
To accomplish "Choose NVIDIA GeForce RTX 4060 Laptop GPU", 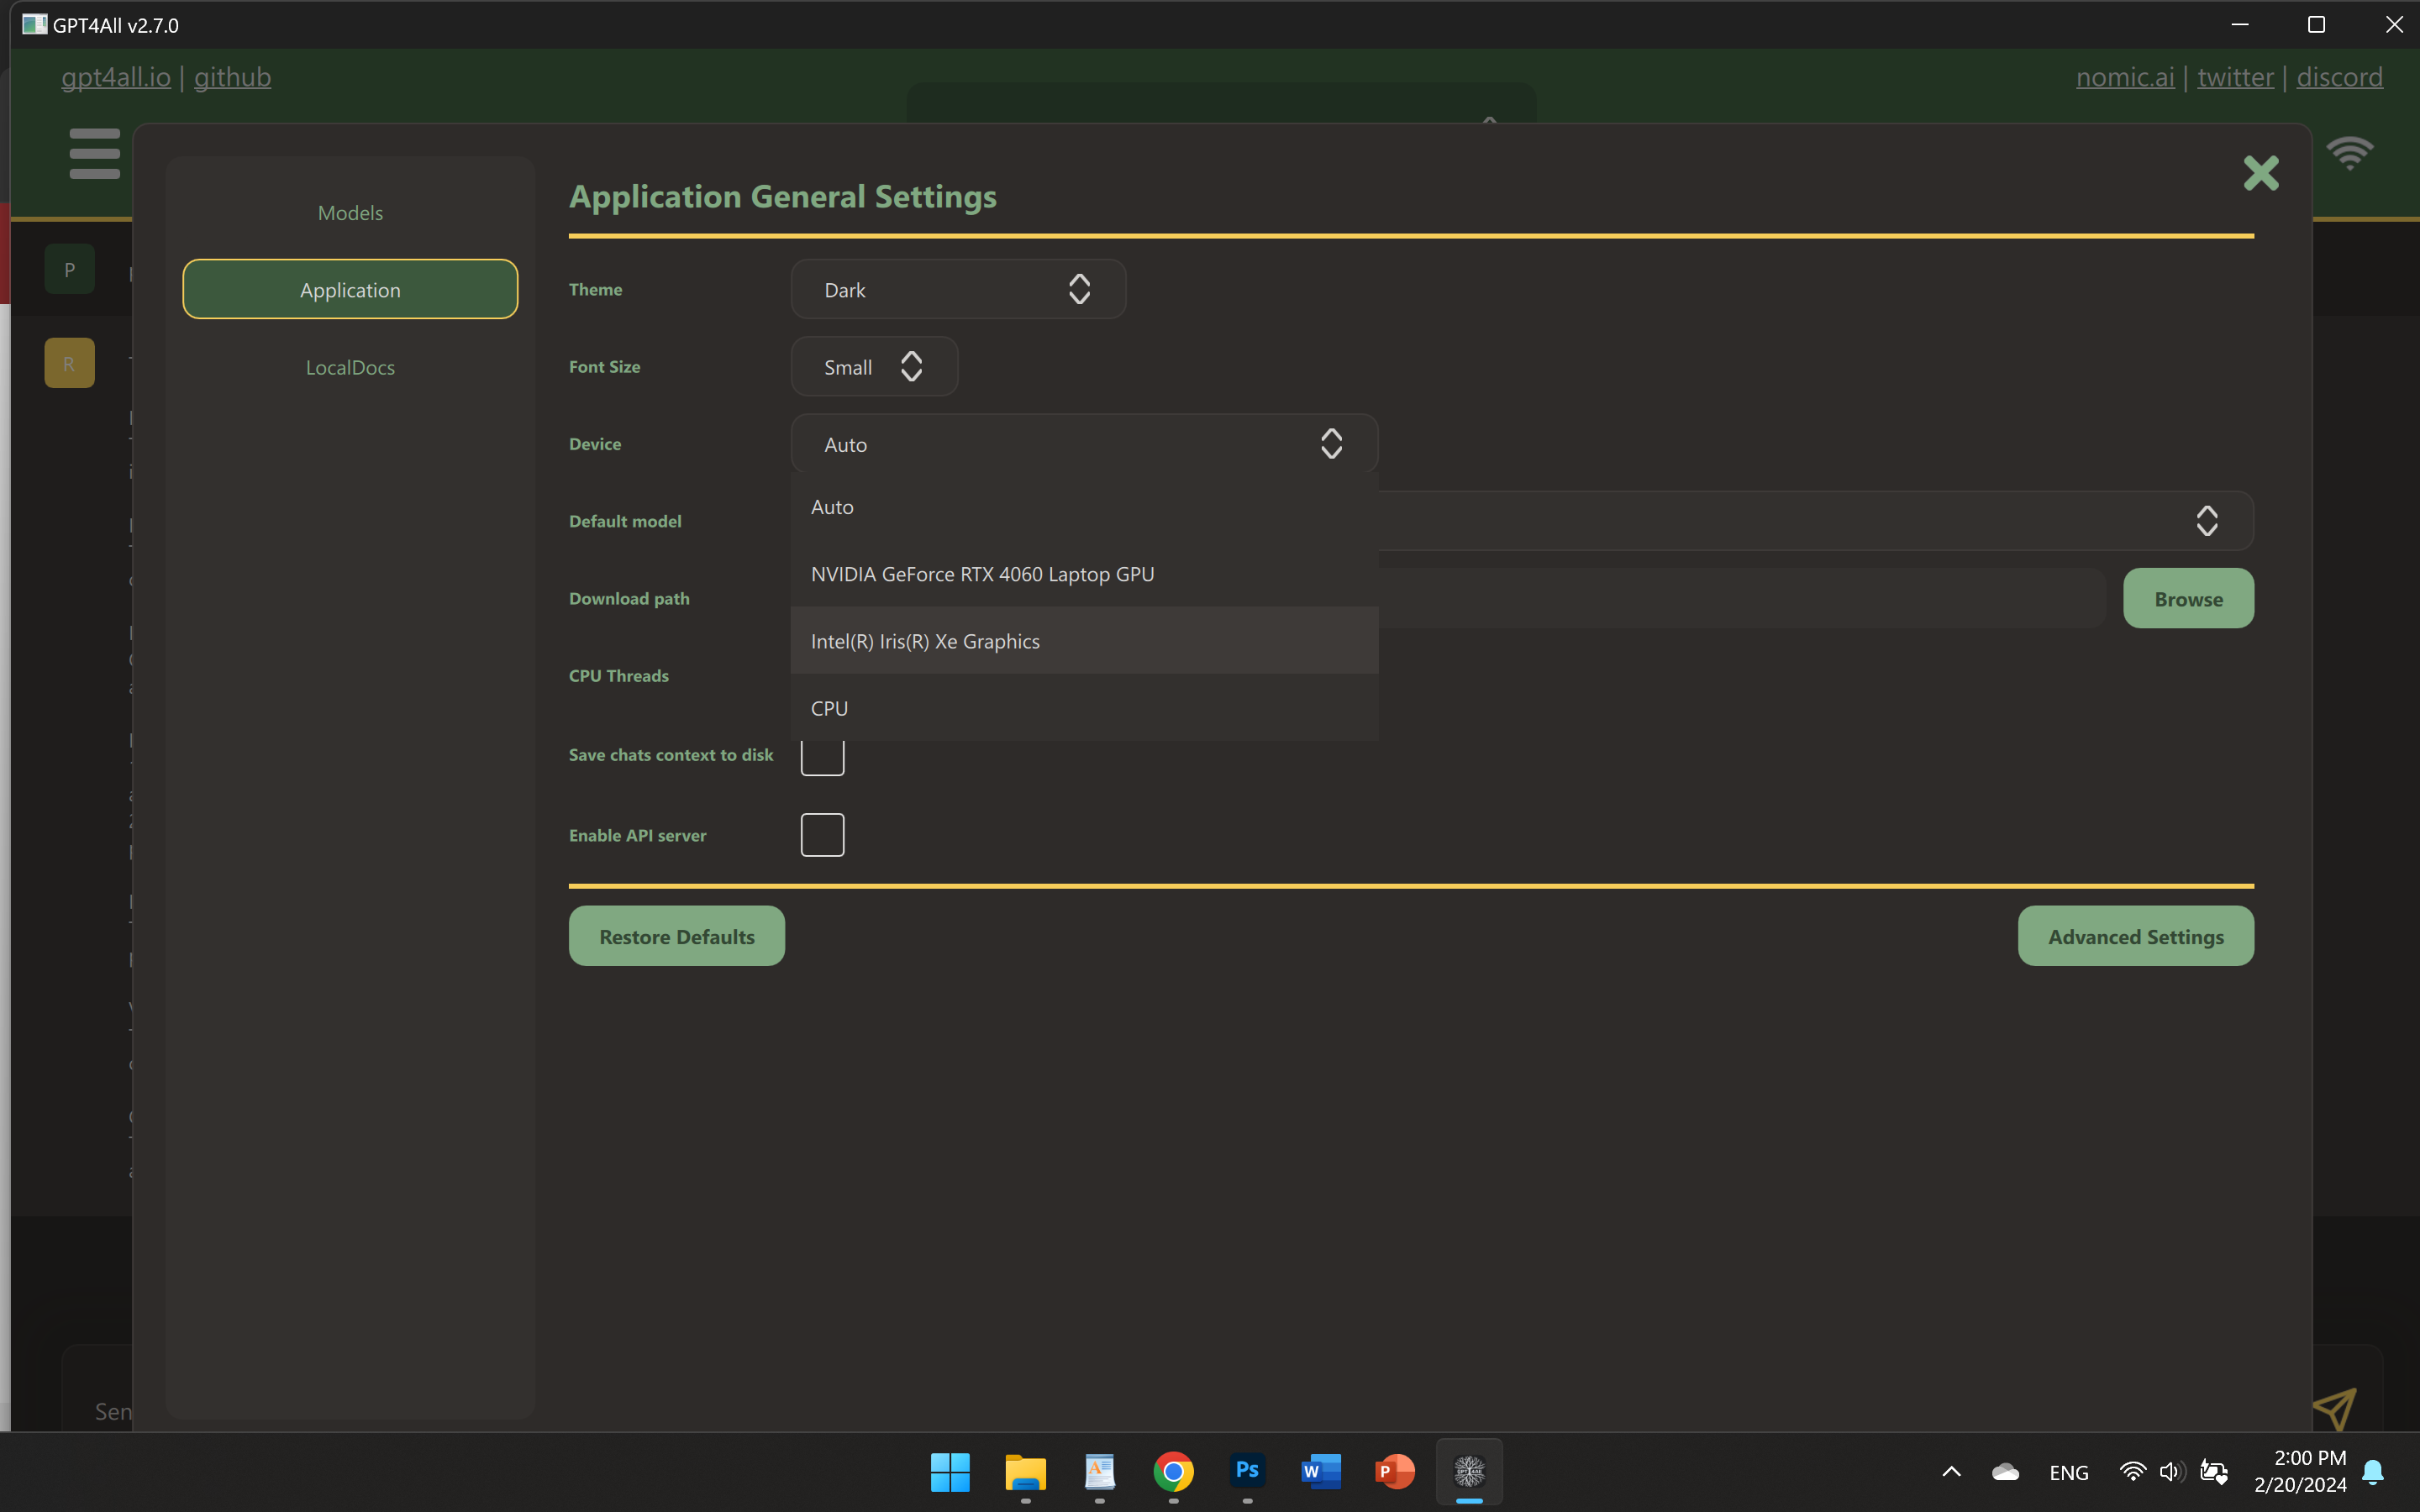I will tap(1084, 573).
